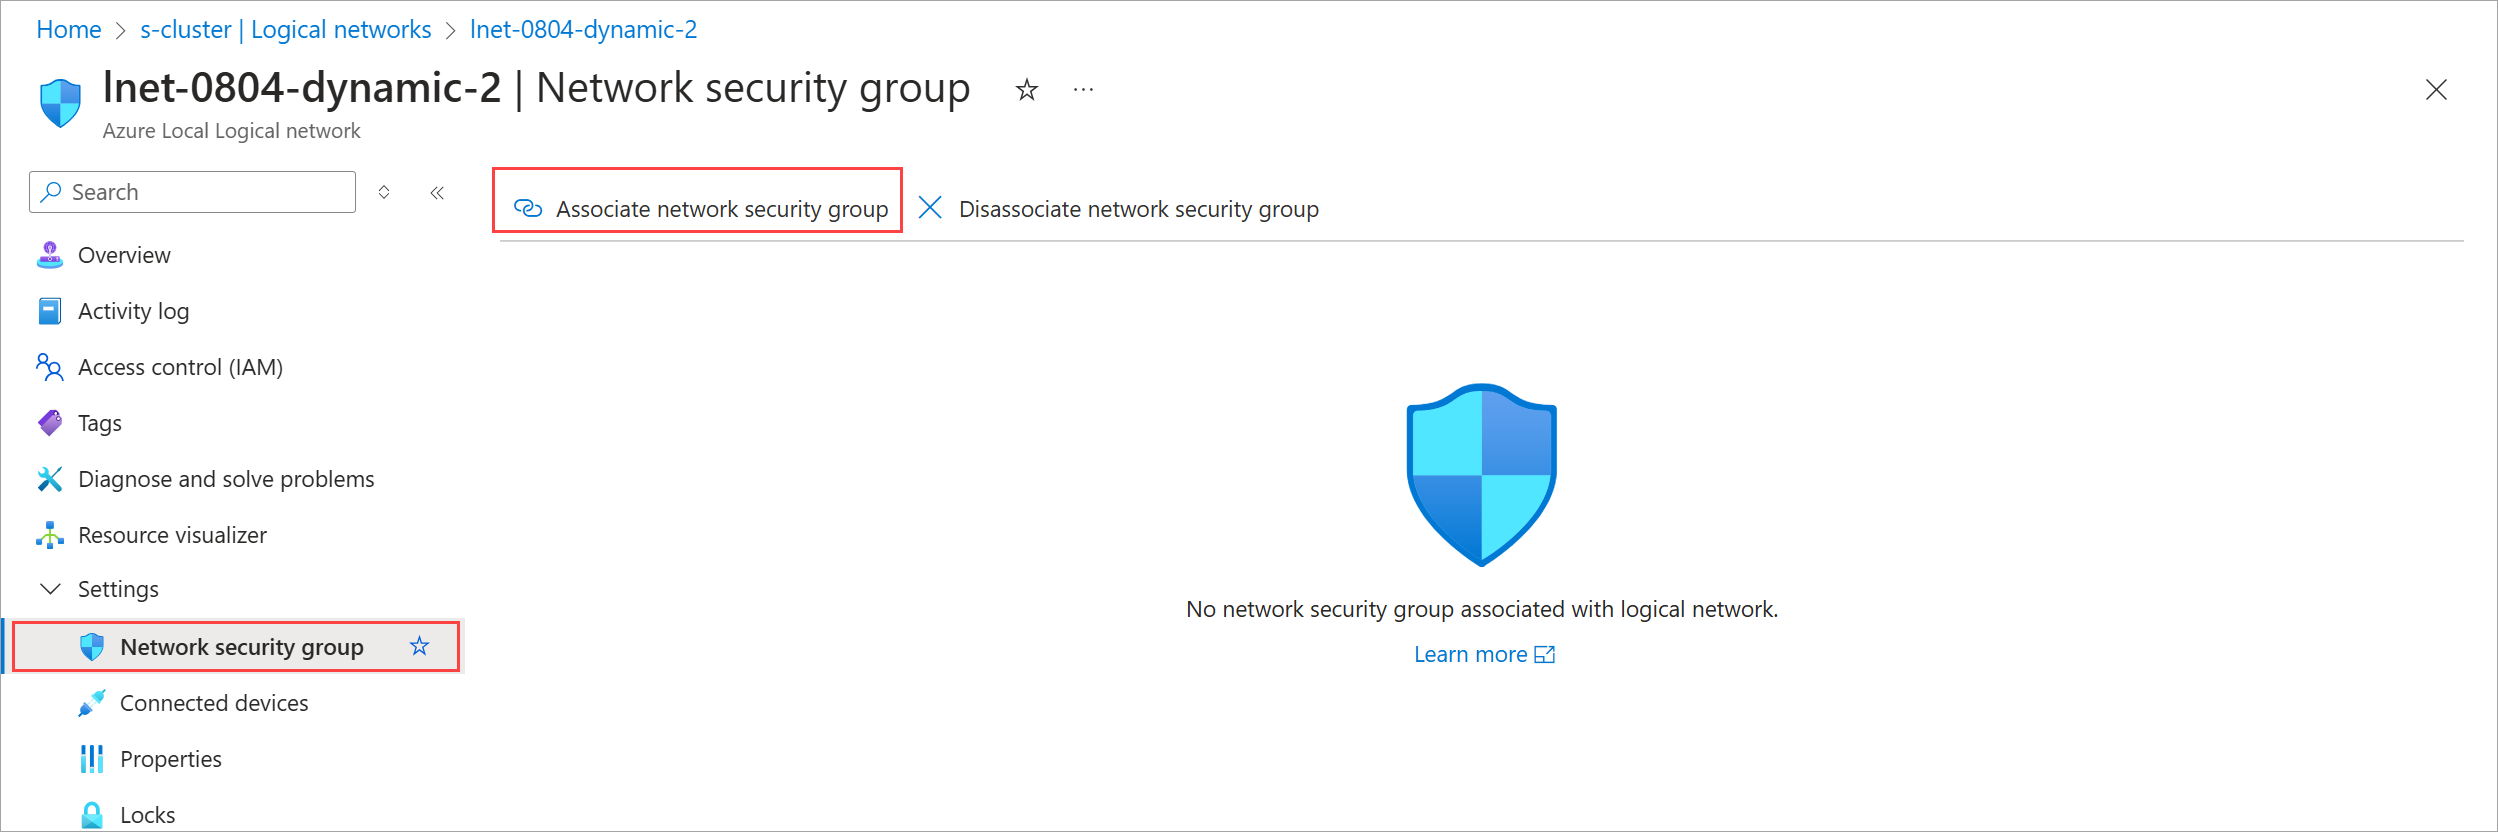Click Associate network security group button

click(700, 209)
